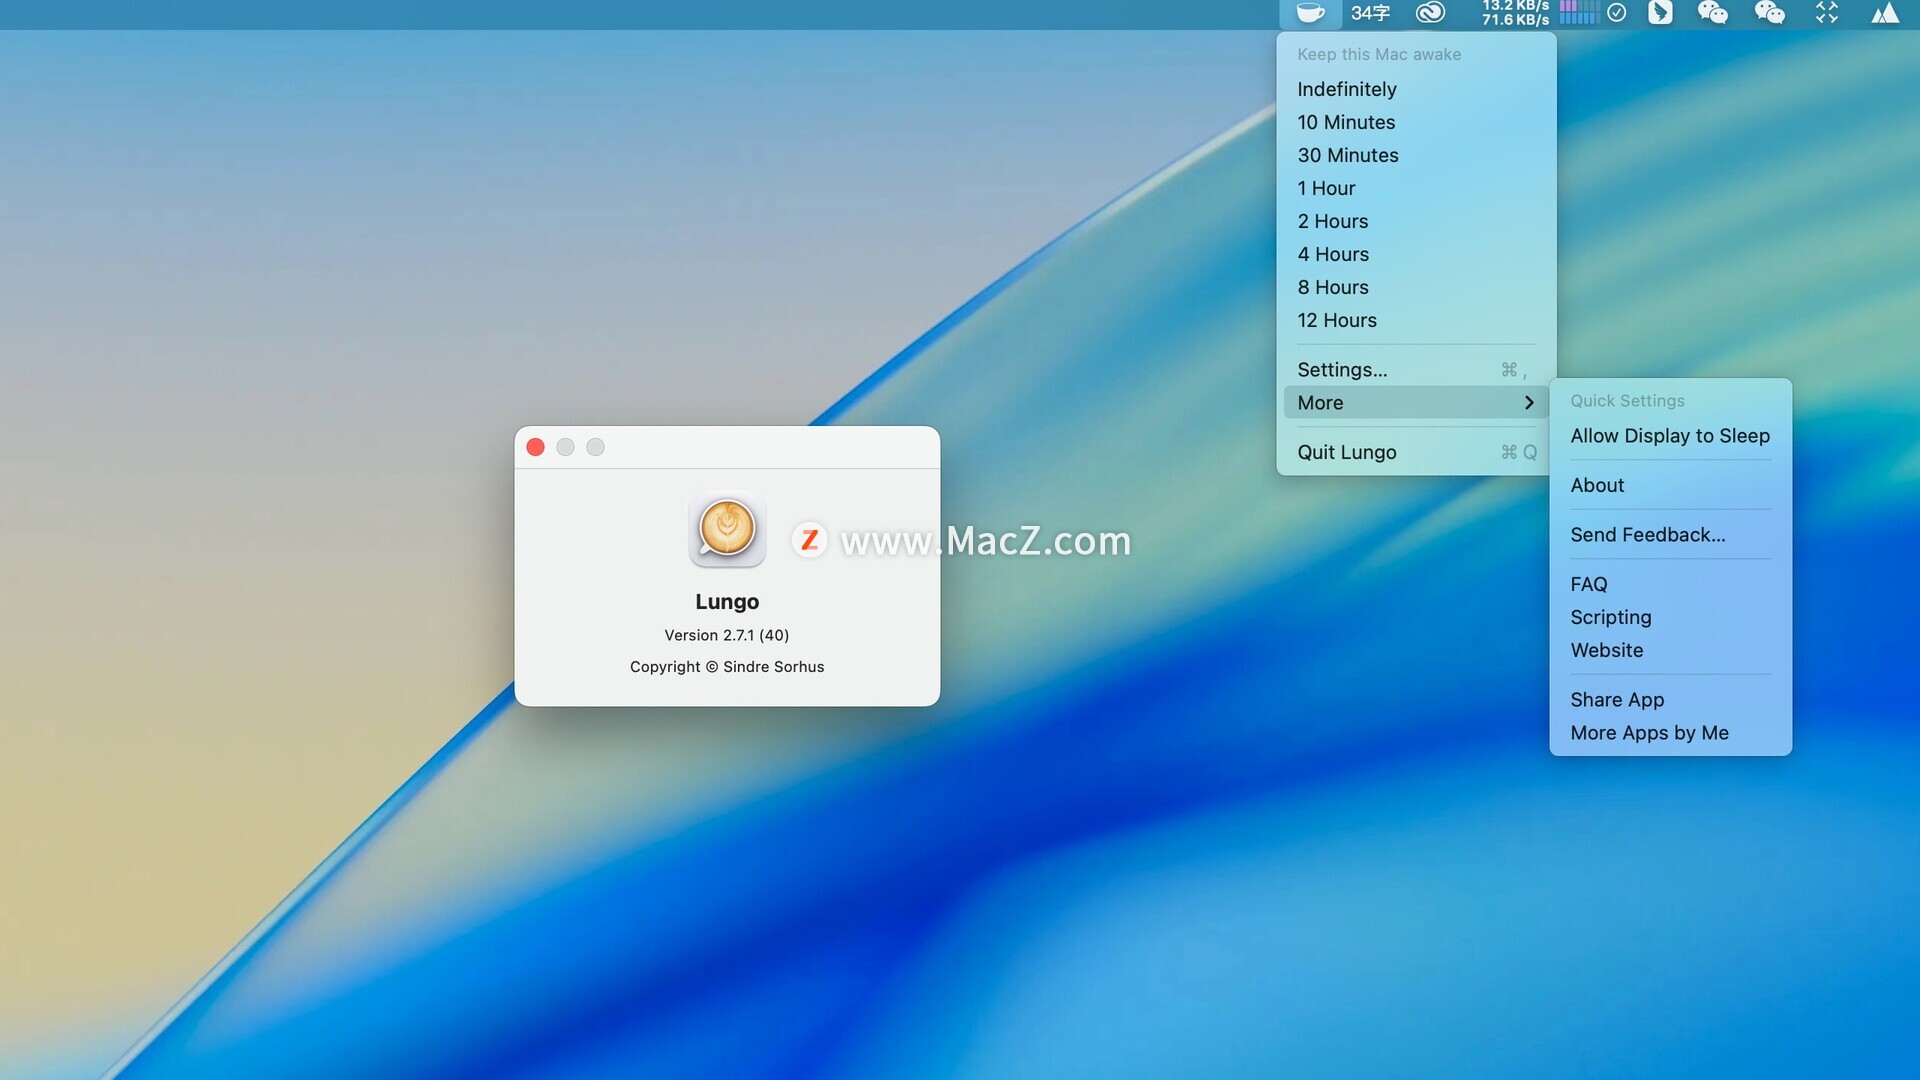Viewport: 1920px width, 1080px height.
Task: Choose Quit Lungo from the menu
Action: pos(1346,452)
